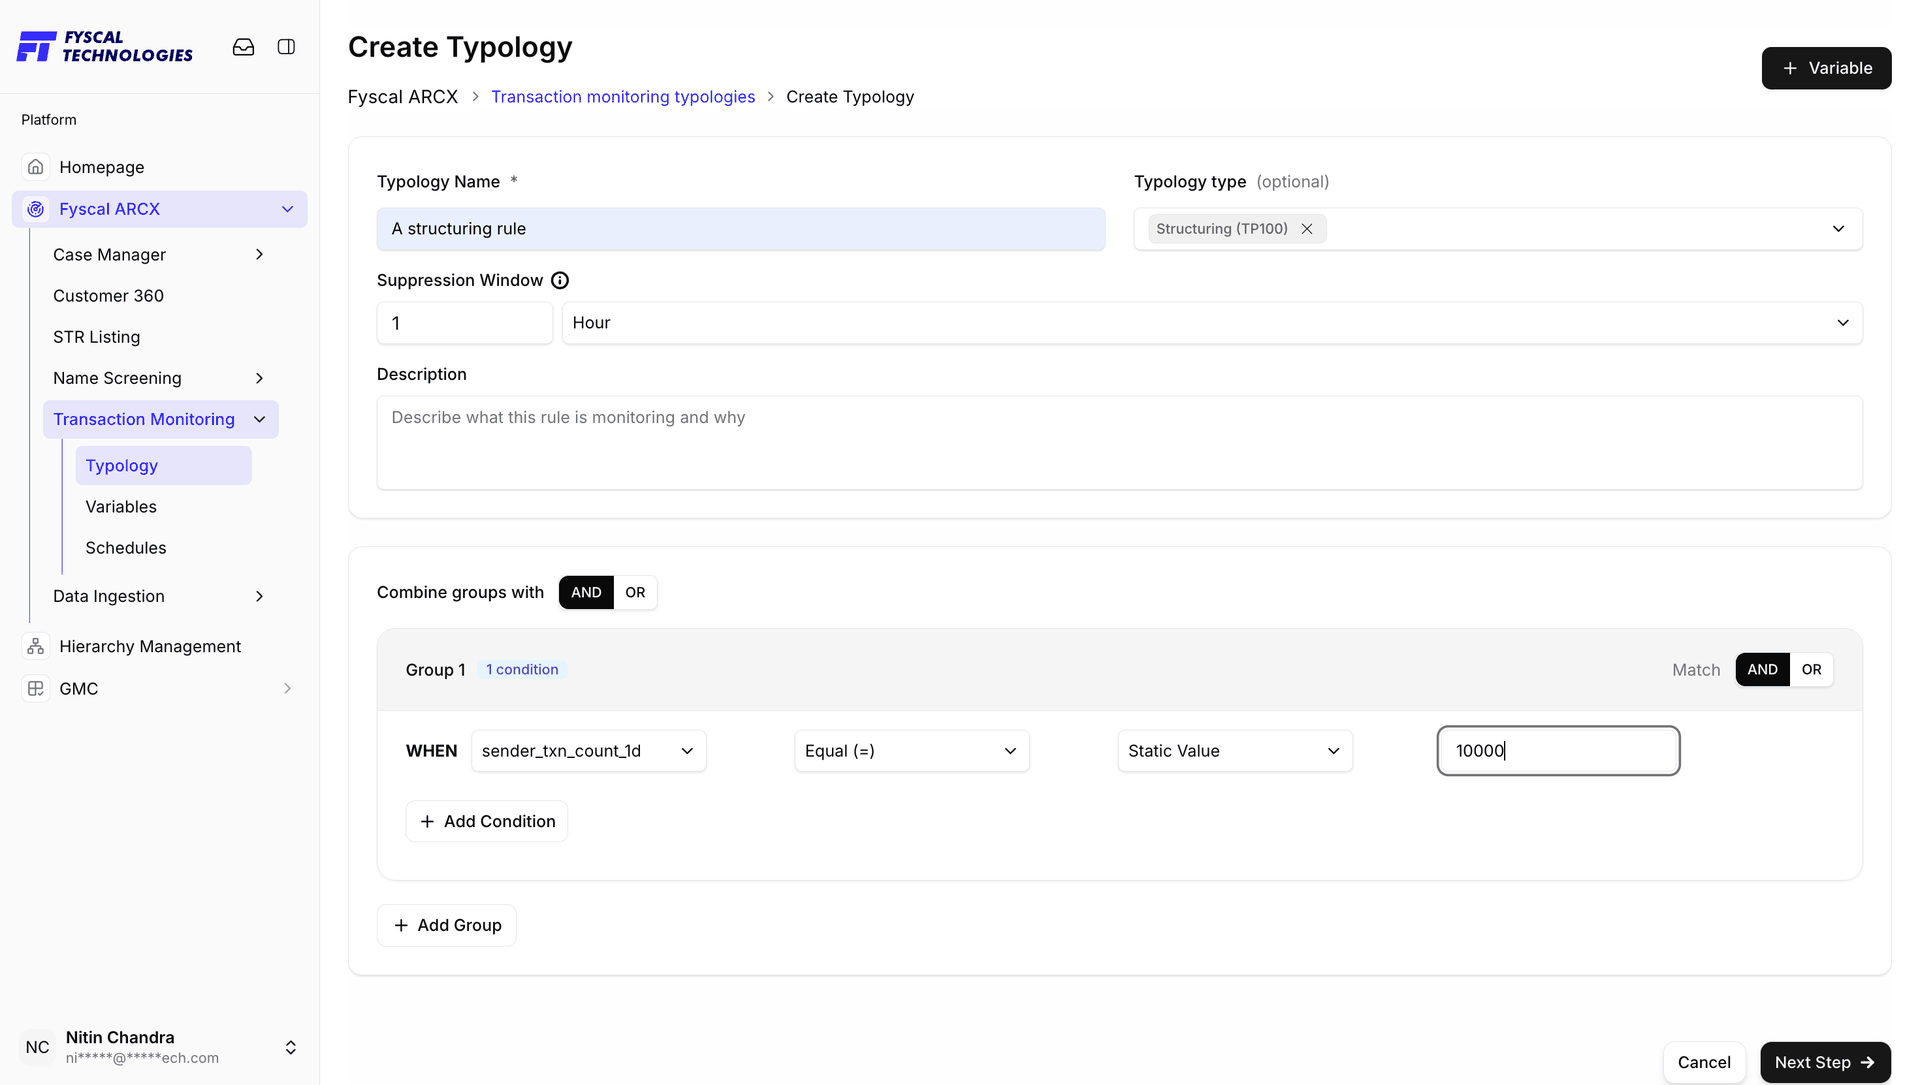Click the NC user avatar
Screen dimensions: 1920x1085
pos(37,1047)
